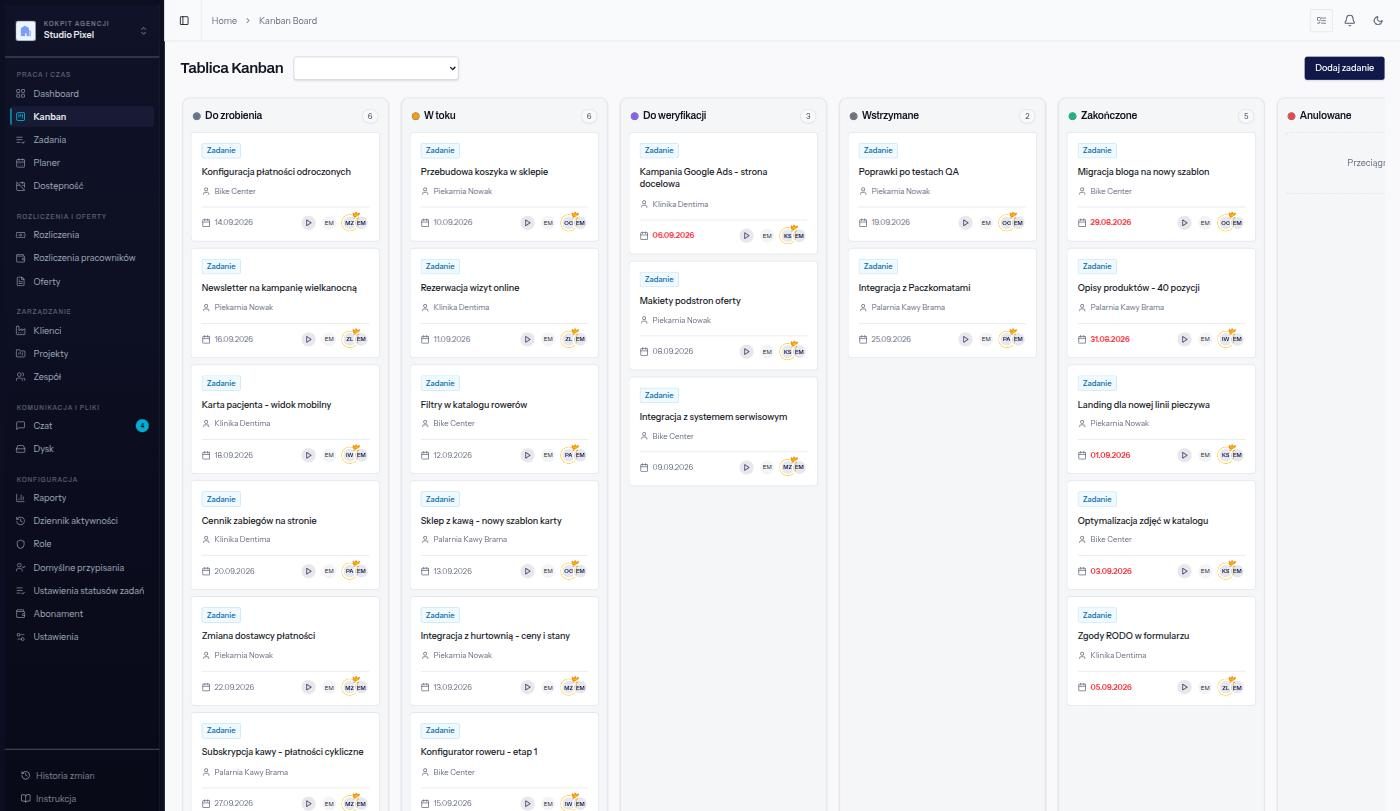The height and width of the screenshot is (811, 1400).
Task: Open Domyślne przypisania
Action: (82, 568)
